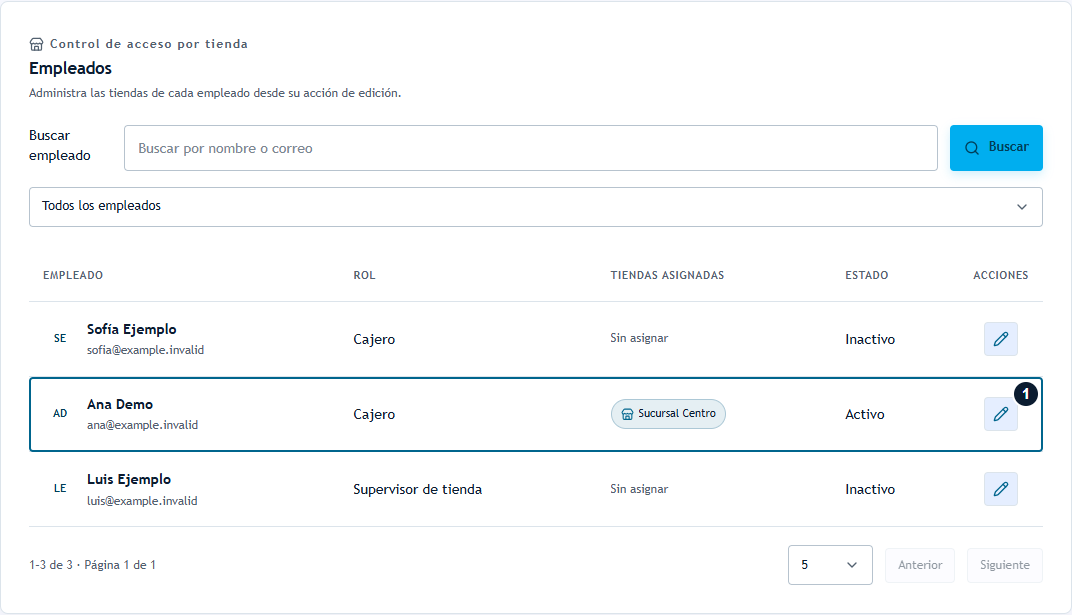Go to previous page with Anterior

[x=920, y=565]
